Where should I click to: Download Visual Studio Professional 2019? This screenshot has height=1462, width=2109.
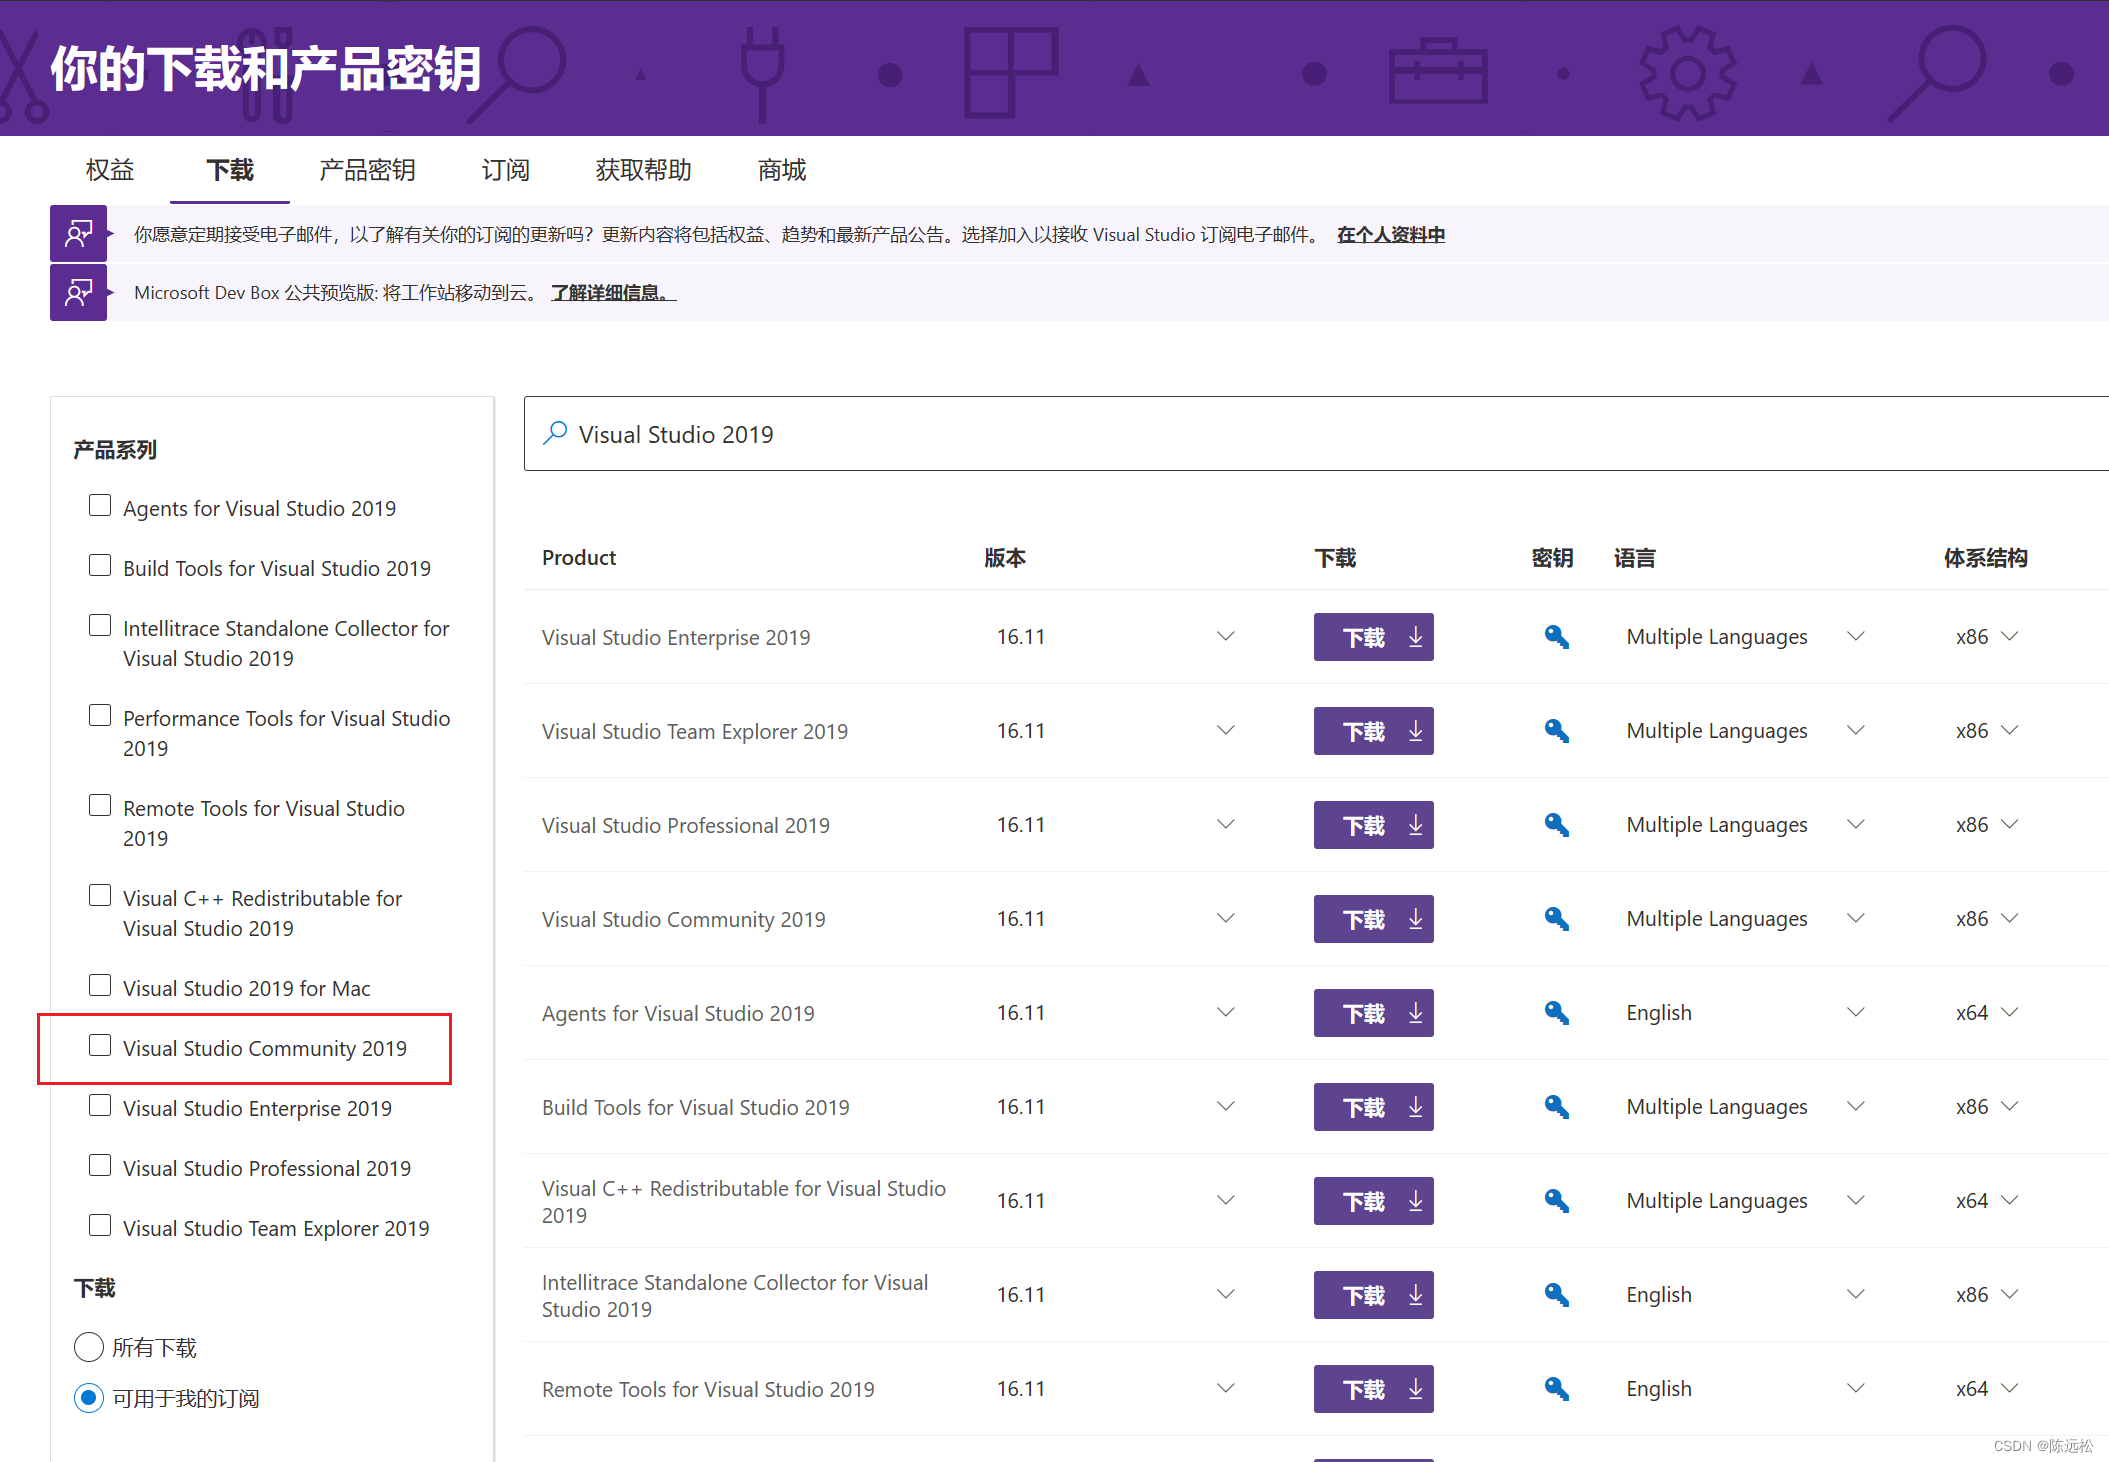click(1373, 825)
